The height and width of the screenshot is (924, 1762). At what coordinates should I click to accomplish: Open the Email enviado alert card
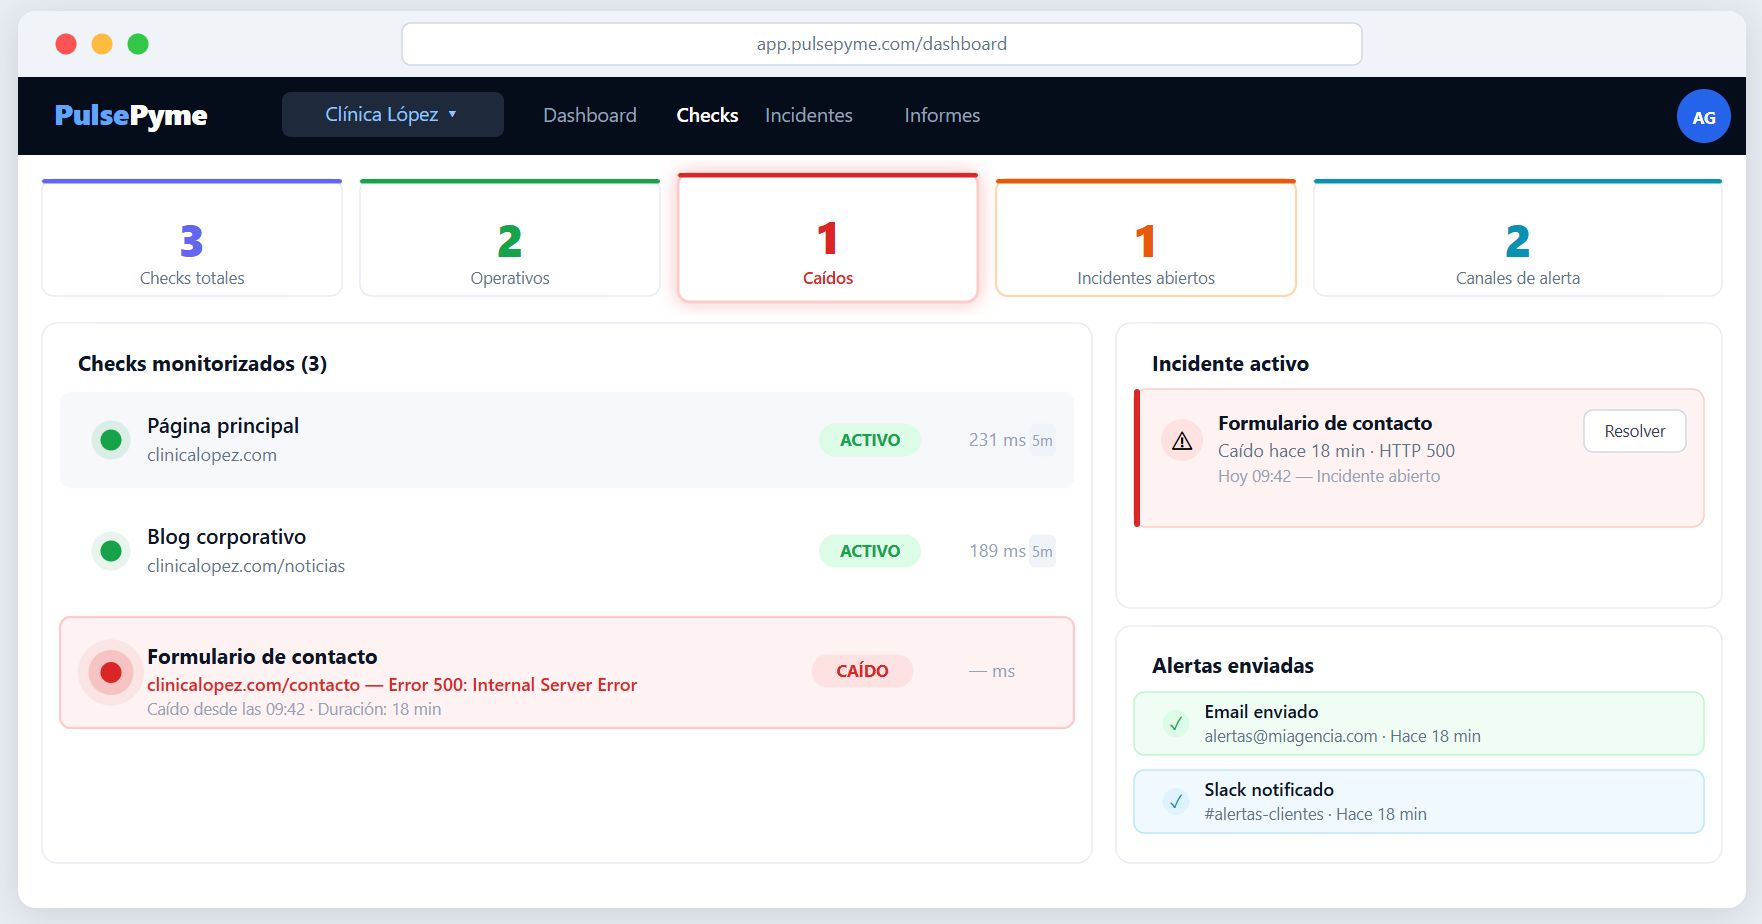click(1419, 723)
